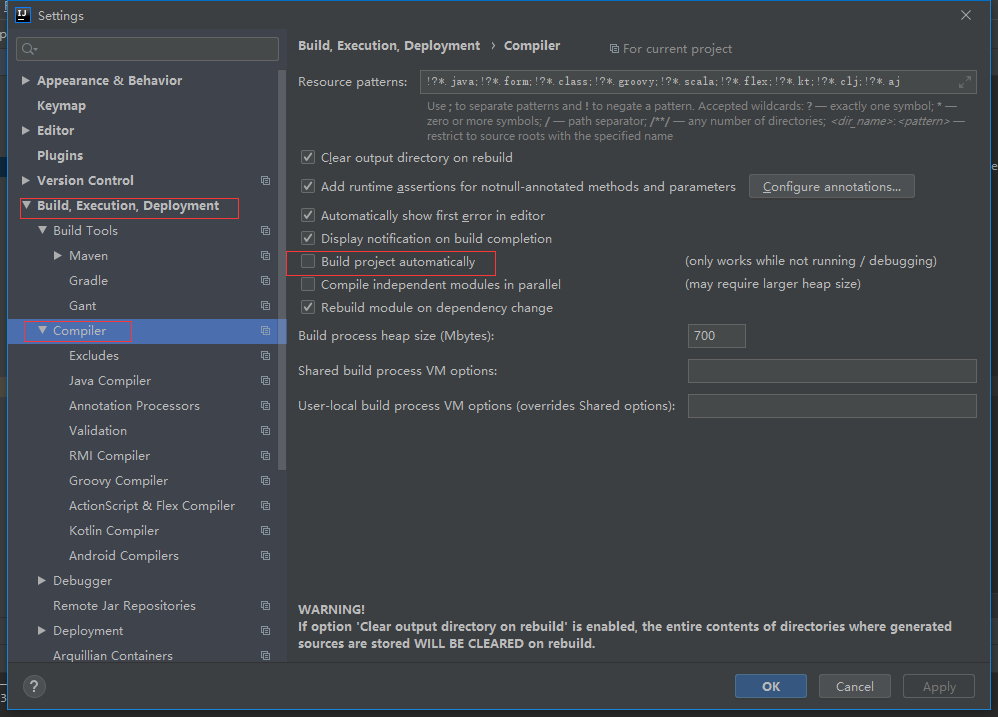The image size is (998, 717).
Task: Click the expand icon in Resource patterns field
Action: pyautogui.click(x=965, y=82)
